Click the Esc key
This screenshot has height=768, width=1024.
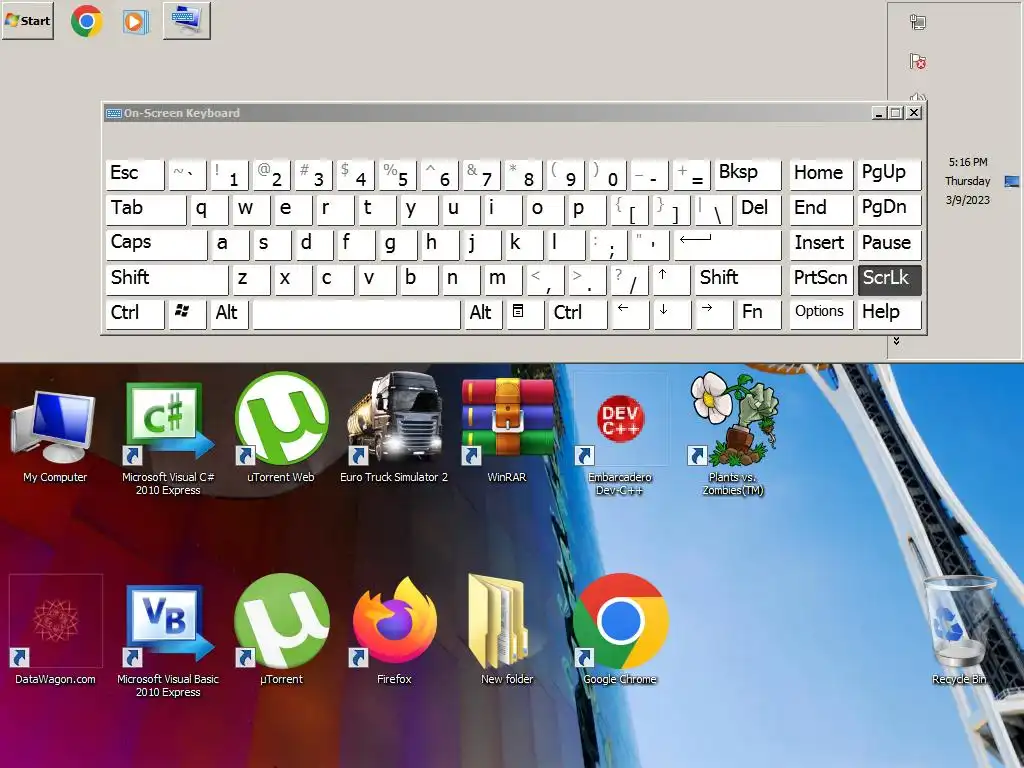click(135, 175)
